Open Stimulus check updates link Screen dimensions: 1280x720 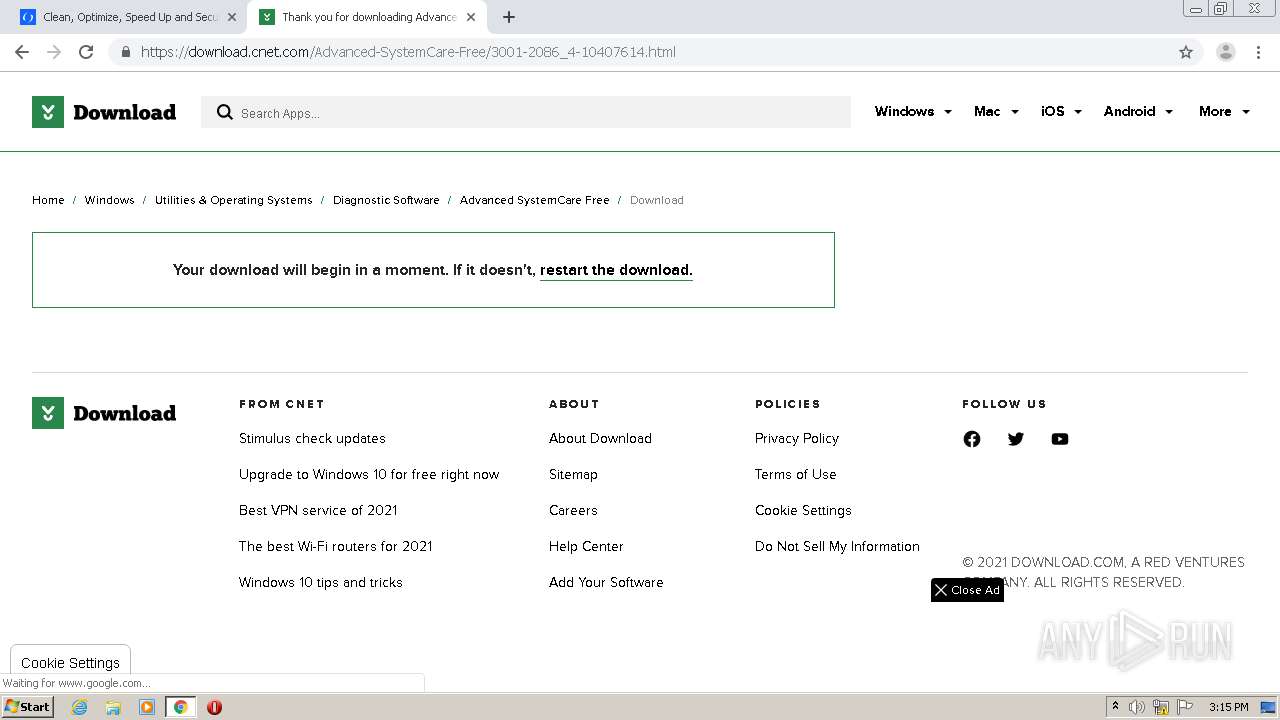pyautogui.click(x=312, y=438)
